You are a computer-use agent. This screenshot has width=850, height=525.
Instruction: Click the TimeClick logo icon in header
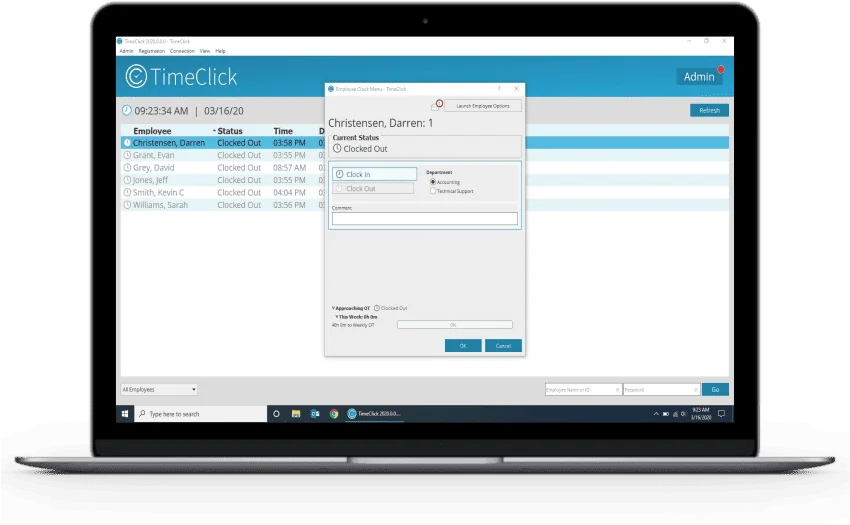pyautogui.click(x=136, y=76)
